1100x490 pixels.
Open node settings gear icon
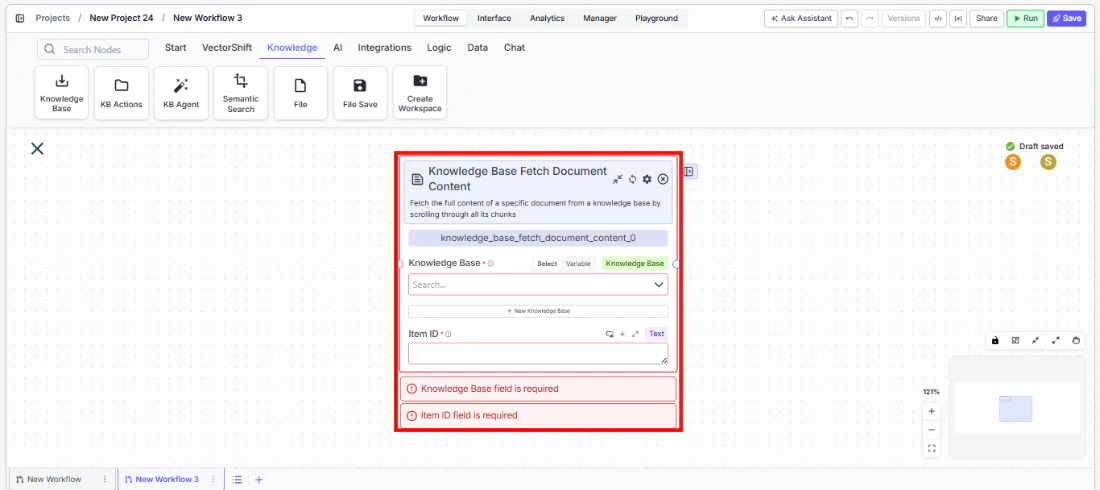pos(648,179)
